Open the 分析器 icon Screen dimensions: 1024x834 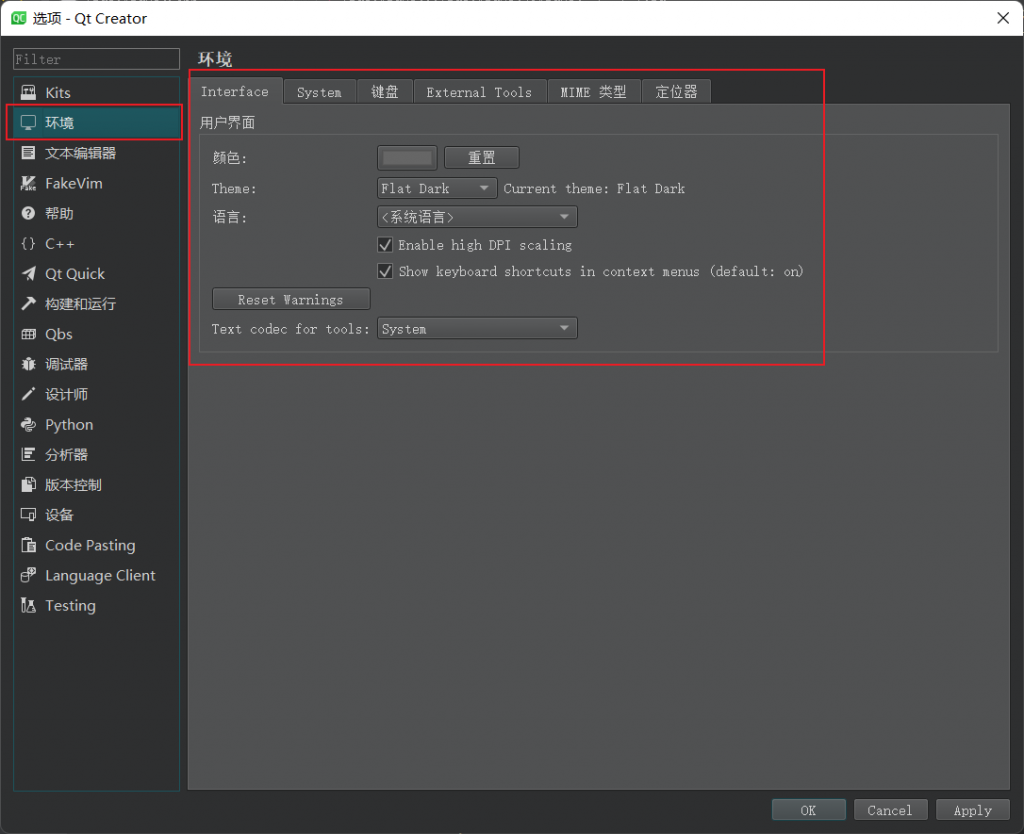(x=28, y=455)
